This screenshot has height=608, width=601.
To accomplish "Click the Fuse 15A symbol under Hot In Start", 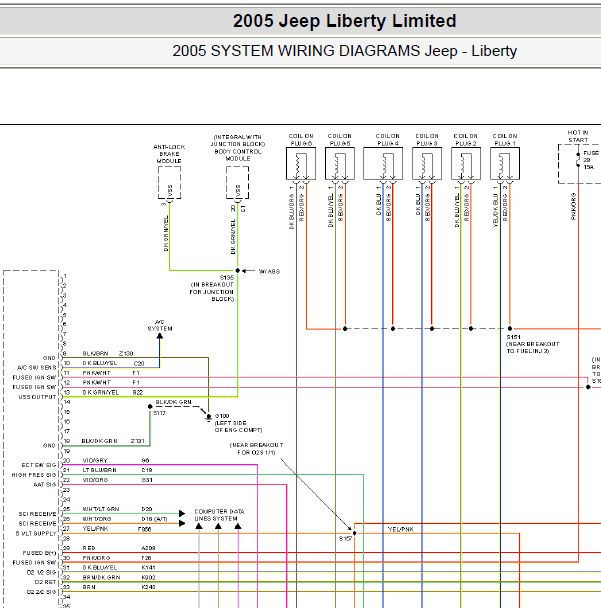I will click(x=578, y=160).
